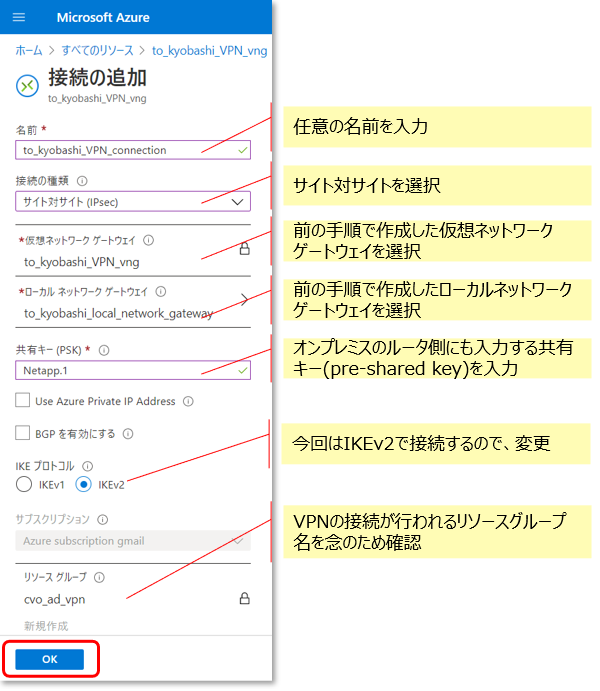Click info icon beside Use Azure Private IP Address
This screenshot has width=600, height=691.
188,401
